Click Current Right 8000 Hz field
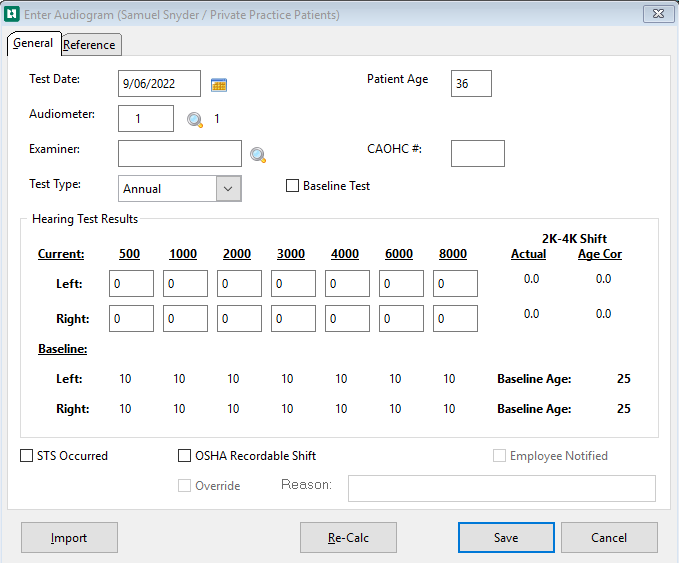 [455, 319]
